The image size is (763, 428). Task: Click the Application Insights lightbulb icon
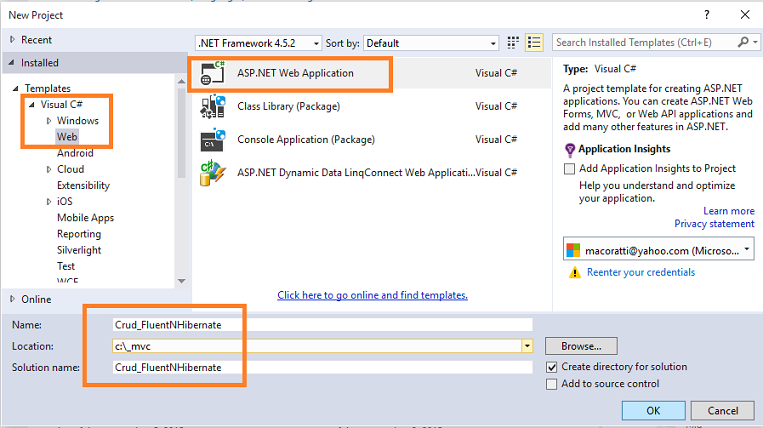point(569,149)
